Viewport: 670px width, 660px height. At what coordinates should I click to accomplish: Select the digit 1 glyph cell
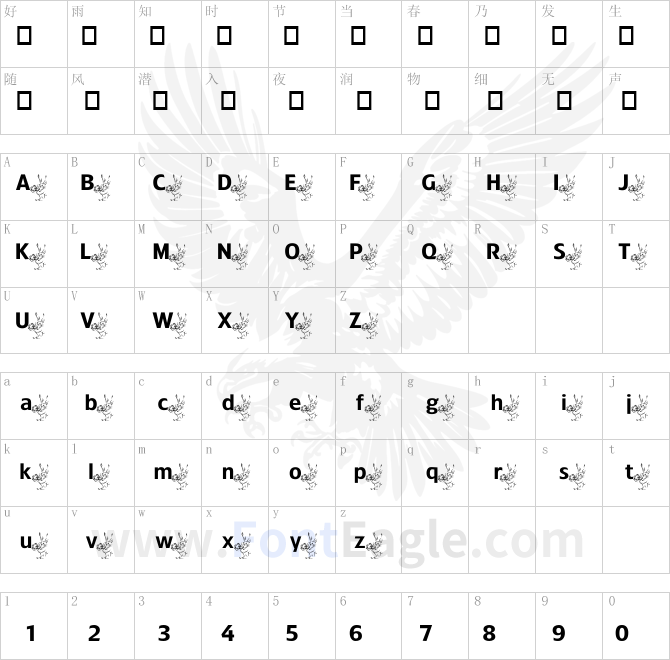click(34, 625)
